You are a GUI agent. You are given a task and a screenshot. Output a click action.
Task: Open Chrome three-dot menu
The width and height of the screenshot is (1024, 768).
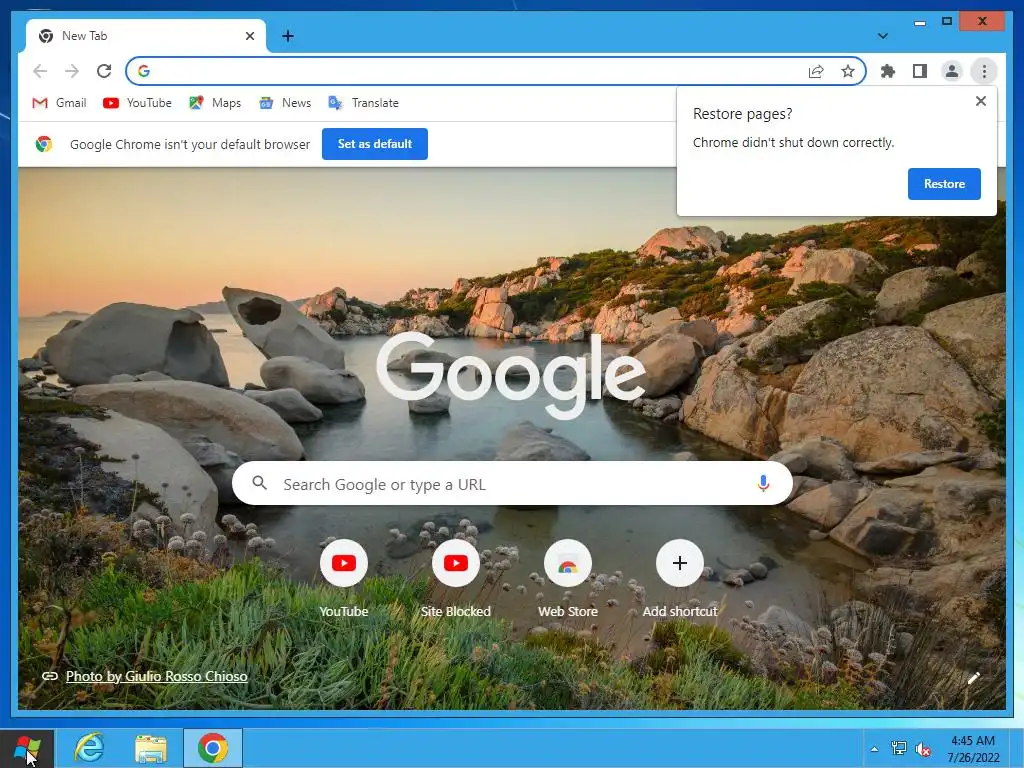click(x=984, y=71)
